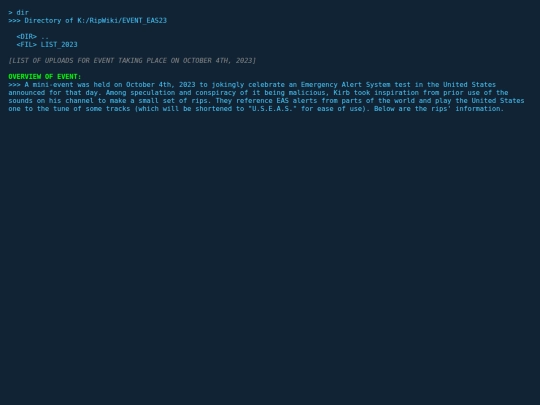
Task: Click the date 'October 4th, 2023' in overview paragraph
Action: pos(160,85)
